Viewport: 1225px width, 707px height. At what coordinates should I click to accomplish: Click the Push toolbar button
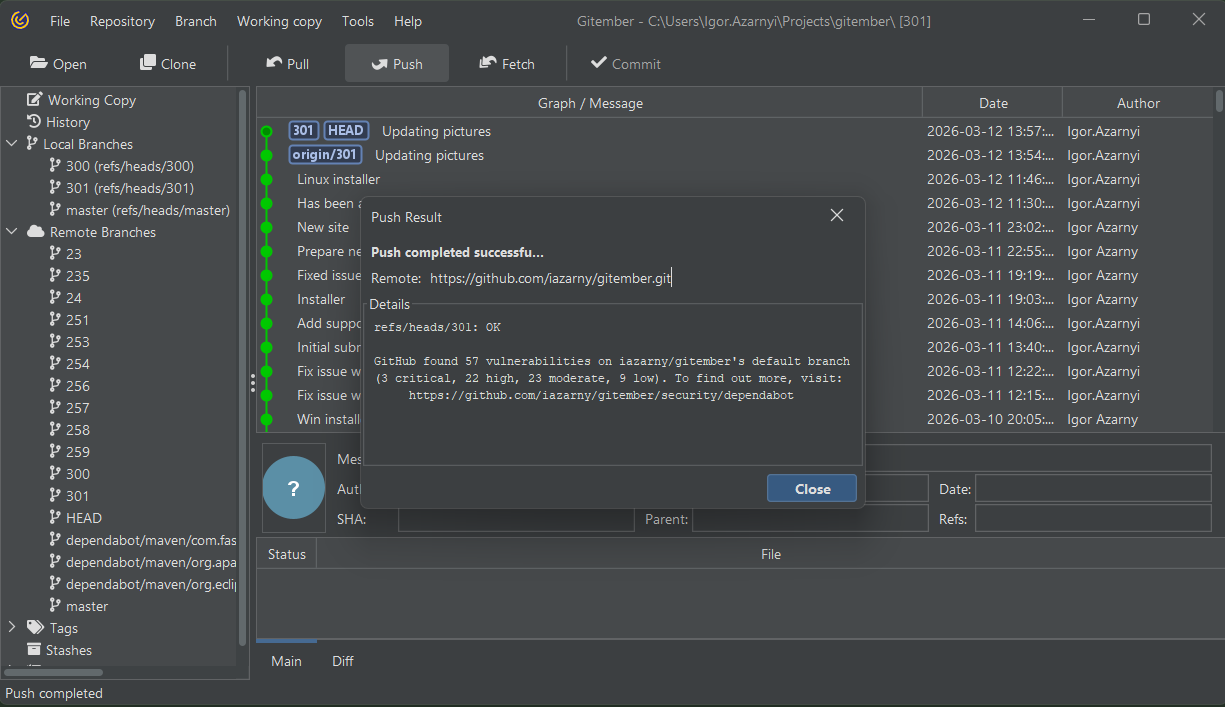[x=396, y=64]
